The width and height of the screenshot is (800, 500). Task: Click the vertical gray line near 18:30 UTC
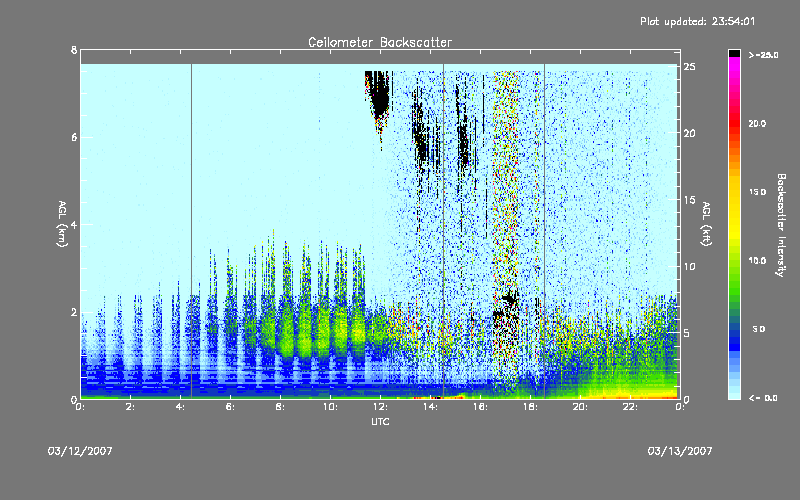coord(544,230)
